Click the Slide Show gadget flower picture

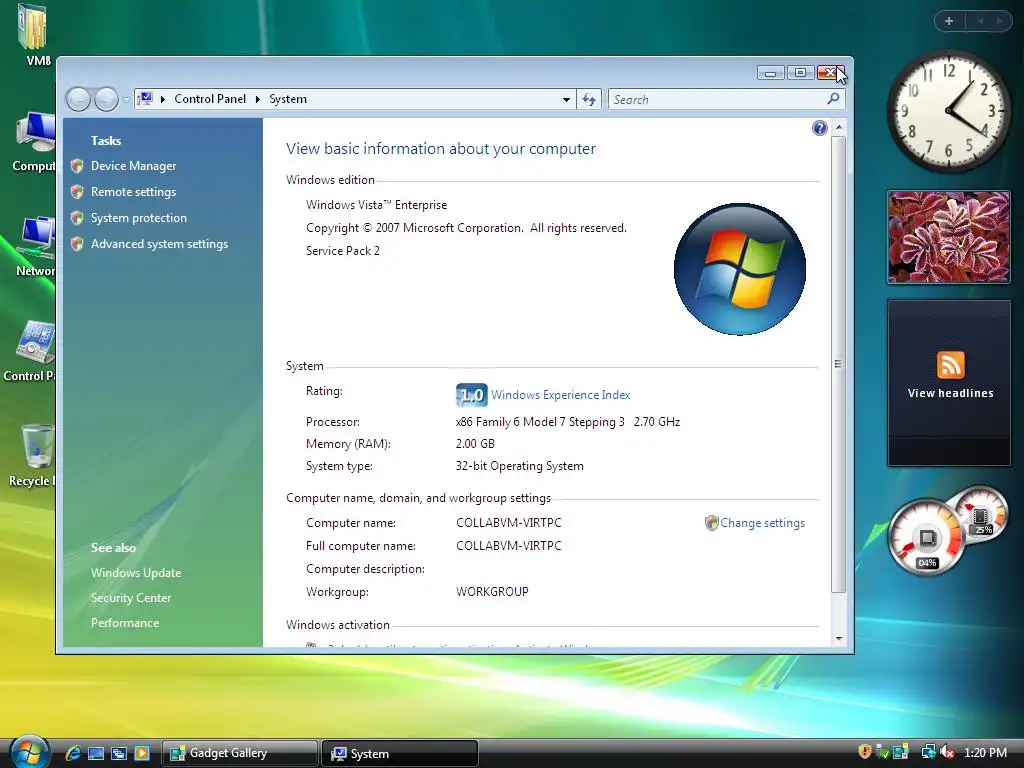[x=949, y=237]
